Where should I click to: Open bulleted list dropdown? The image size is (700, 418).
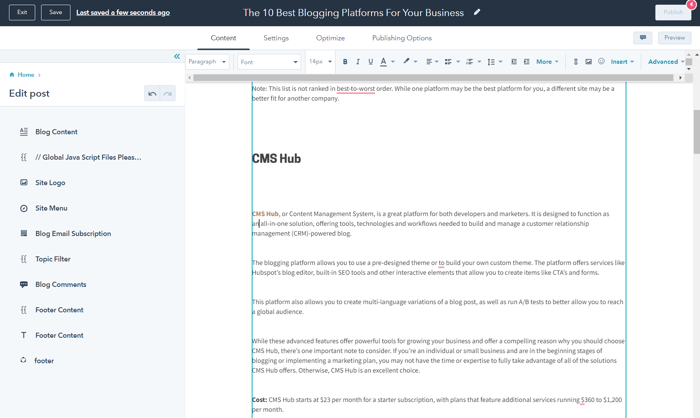(x=452, y=62)
